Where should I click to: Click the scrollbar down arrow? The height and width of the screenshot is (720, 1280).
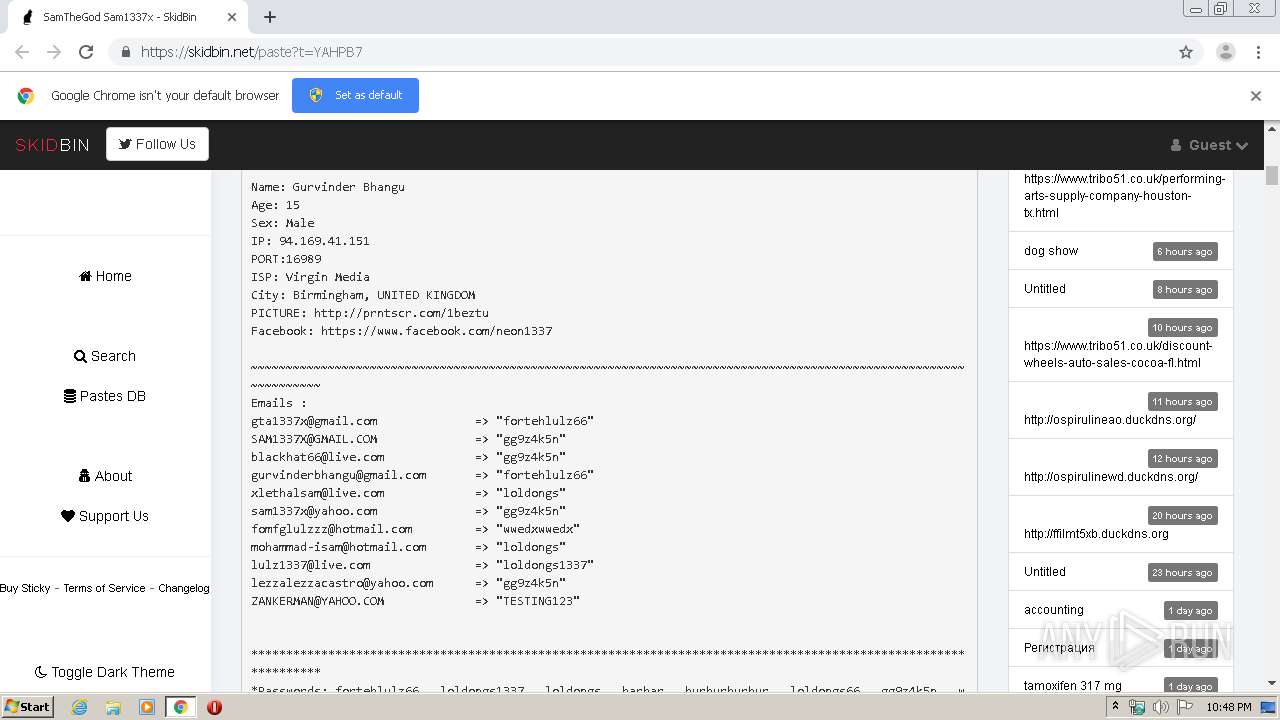pyautogui.click(x=1272, y=684)
